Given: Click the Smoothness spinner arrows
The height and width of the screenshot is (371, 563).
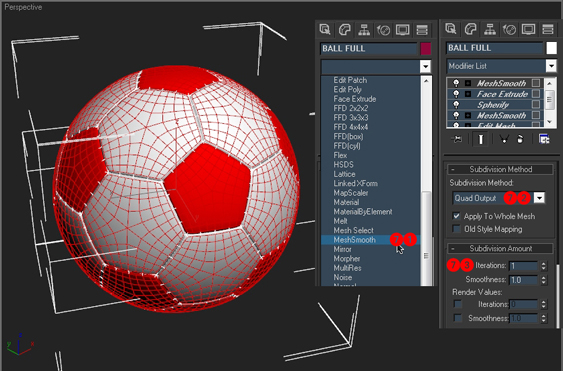Looking at the screenshot, I should click(x=543, y=280).
